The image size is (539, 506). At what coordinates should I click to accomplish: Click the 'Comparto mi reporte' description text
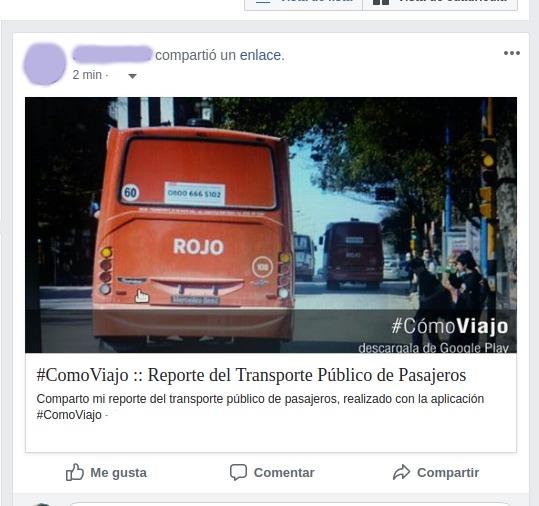point(260,407)
